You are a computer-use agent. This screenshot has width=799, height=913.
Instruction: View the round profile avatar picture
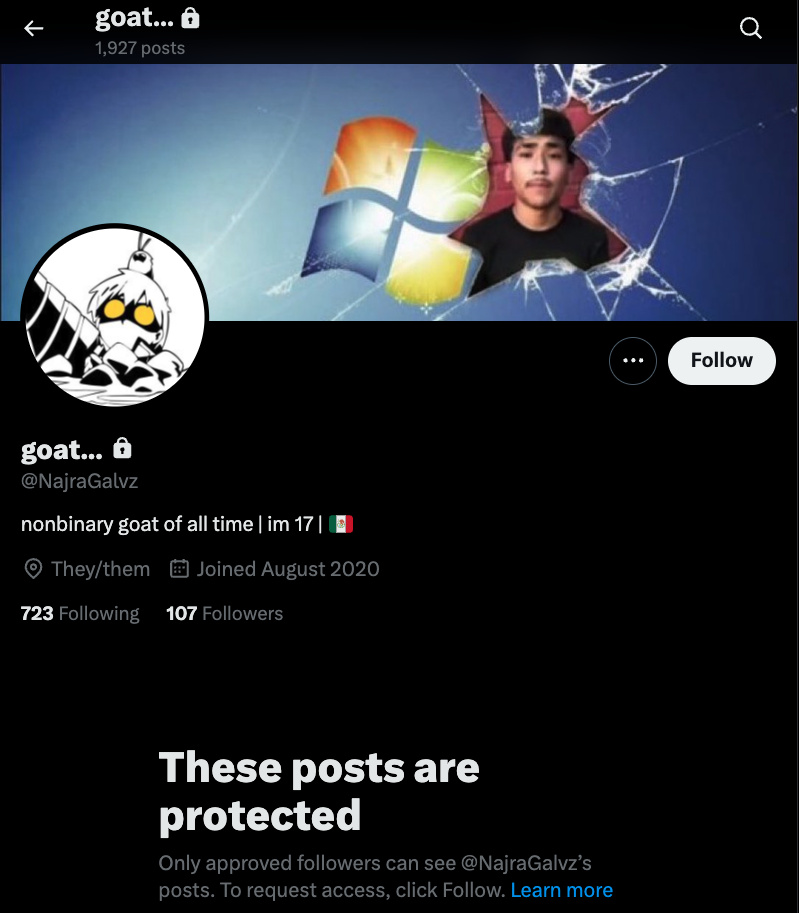(115, 315)
